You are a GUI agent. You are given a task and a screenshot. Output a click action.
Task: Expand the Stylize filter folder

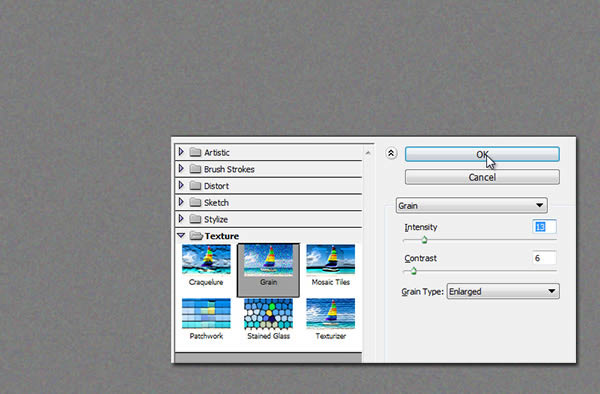point(181,219)
